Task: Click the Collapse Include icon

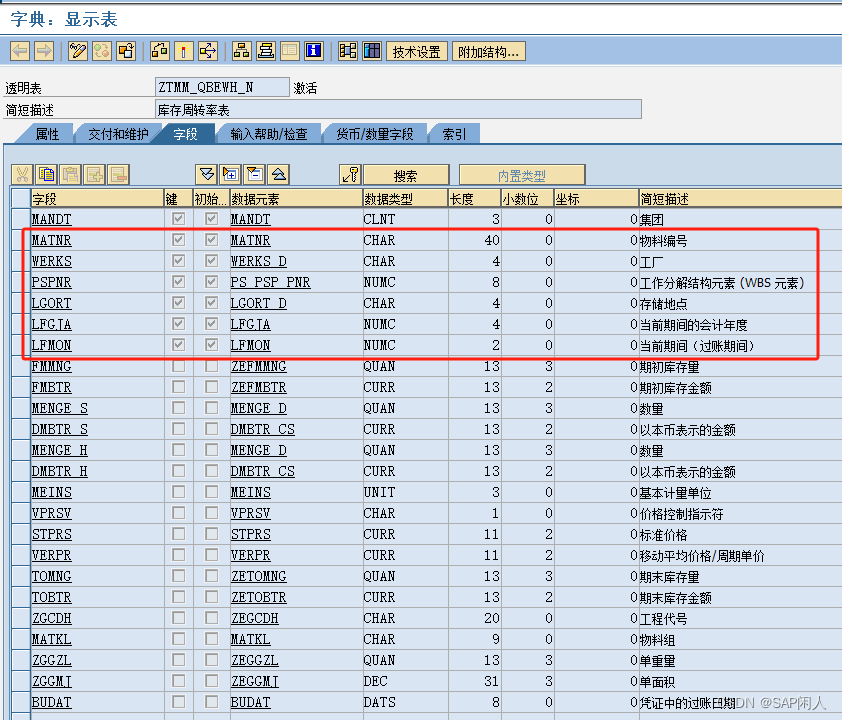Action: tap(255, 174)
